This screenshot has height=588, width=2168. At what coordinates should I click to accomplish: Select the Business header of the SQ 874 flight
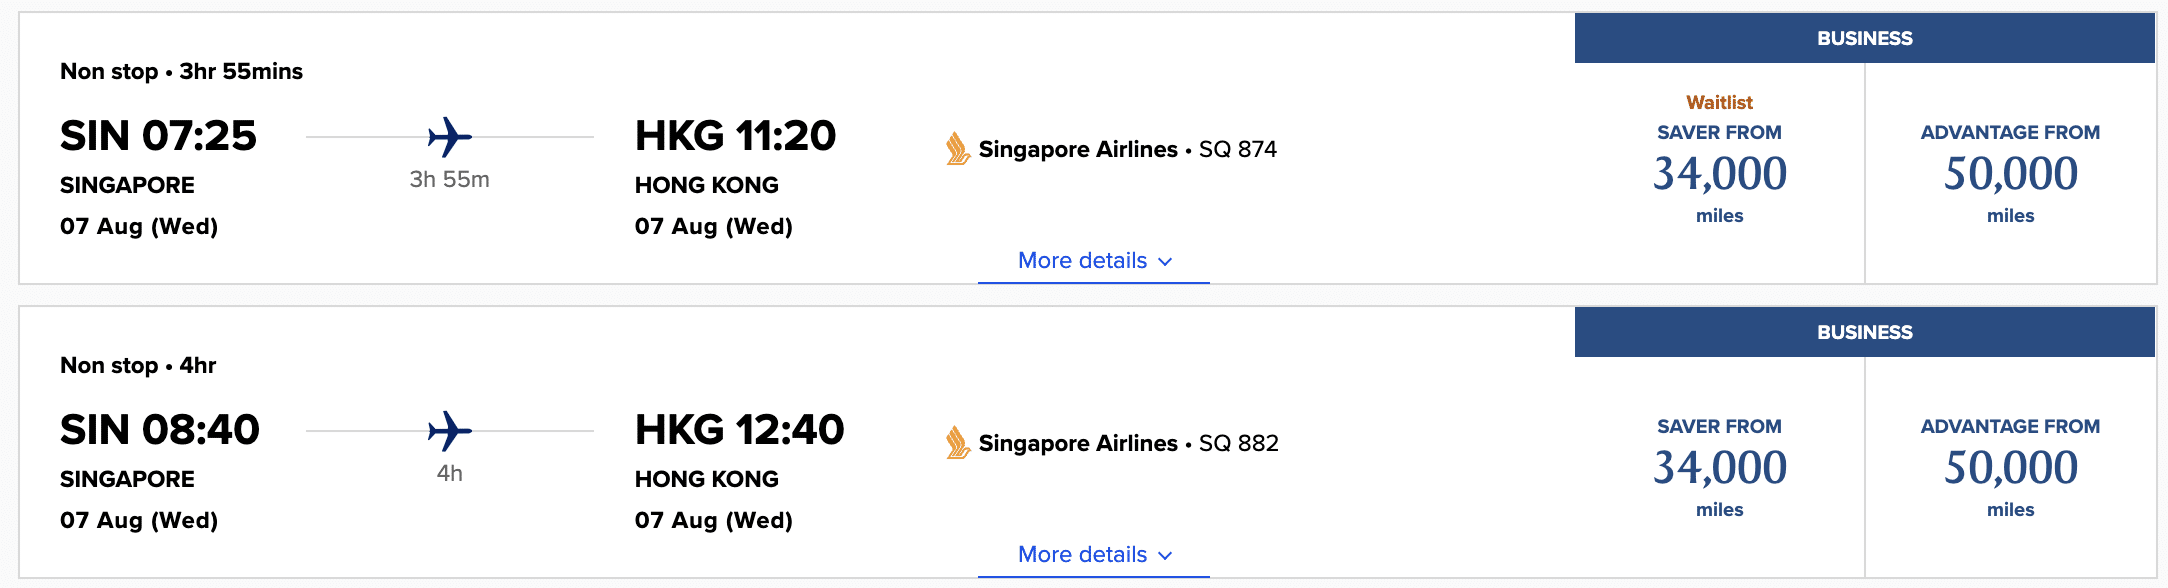[x=1864, y=38]
